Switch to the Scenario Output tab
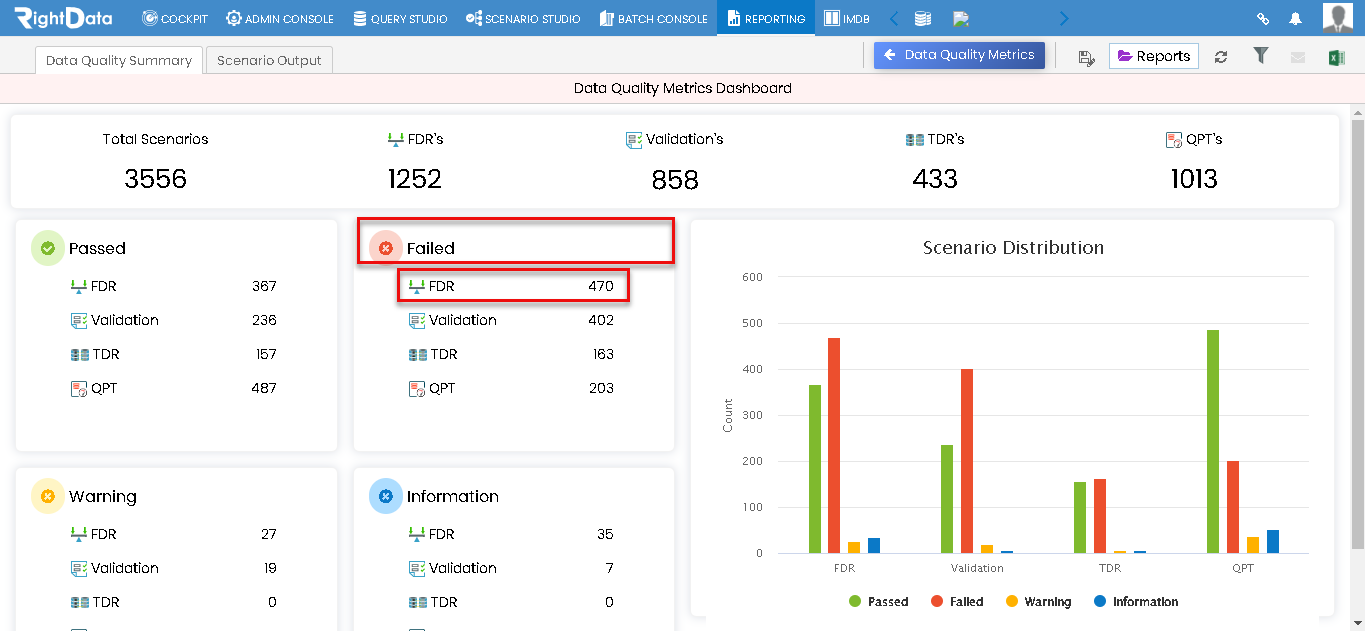 269,60
